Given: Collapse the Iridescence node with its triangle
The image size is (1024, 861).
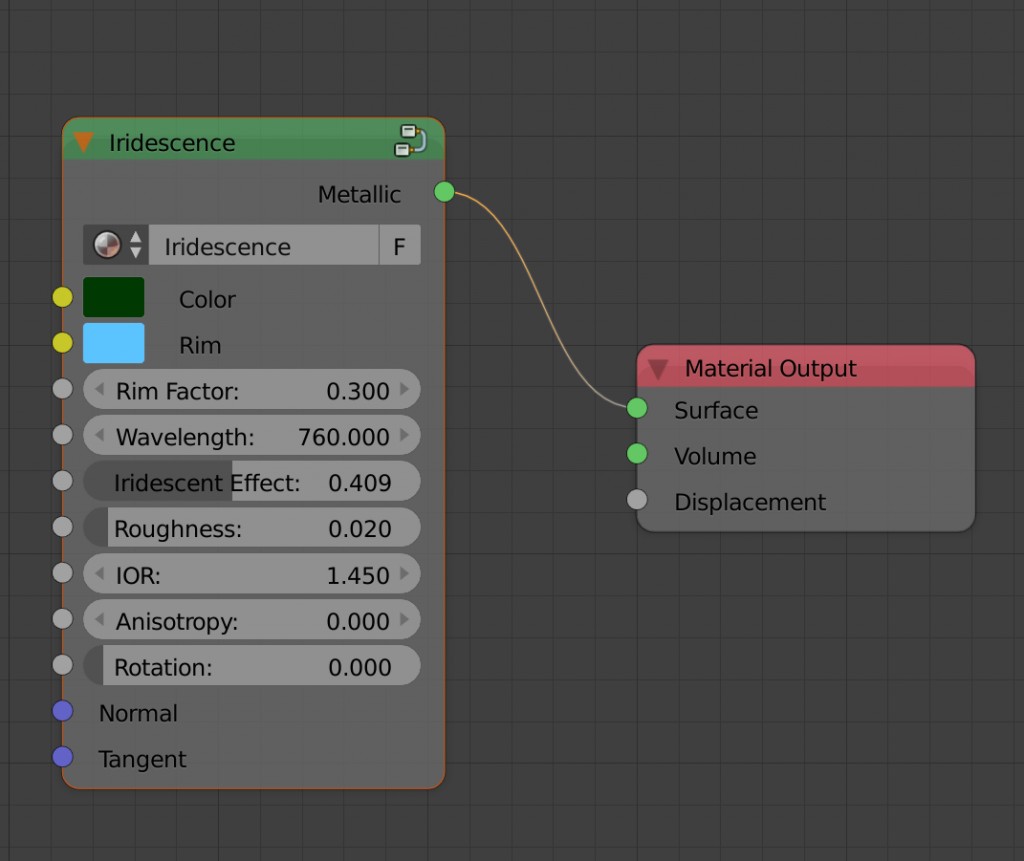Looking at the screenshot, I should [84, 142].
